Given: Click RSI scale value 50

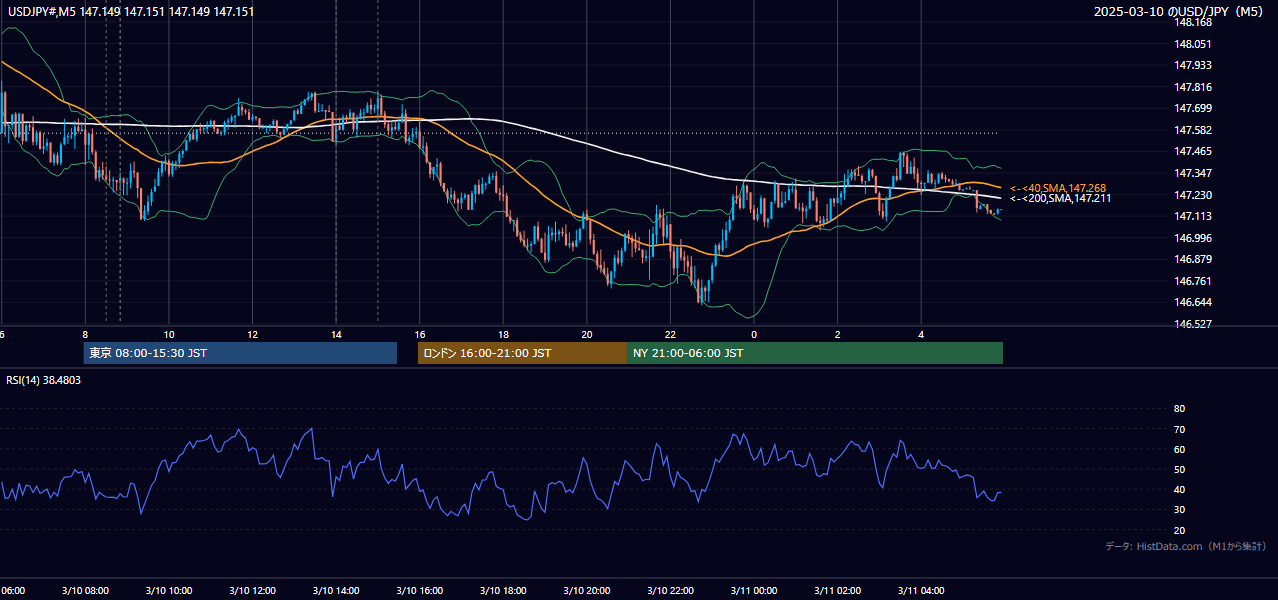Looking at the screenshot, I should (1179, 469).
